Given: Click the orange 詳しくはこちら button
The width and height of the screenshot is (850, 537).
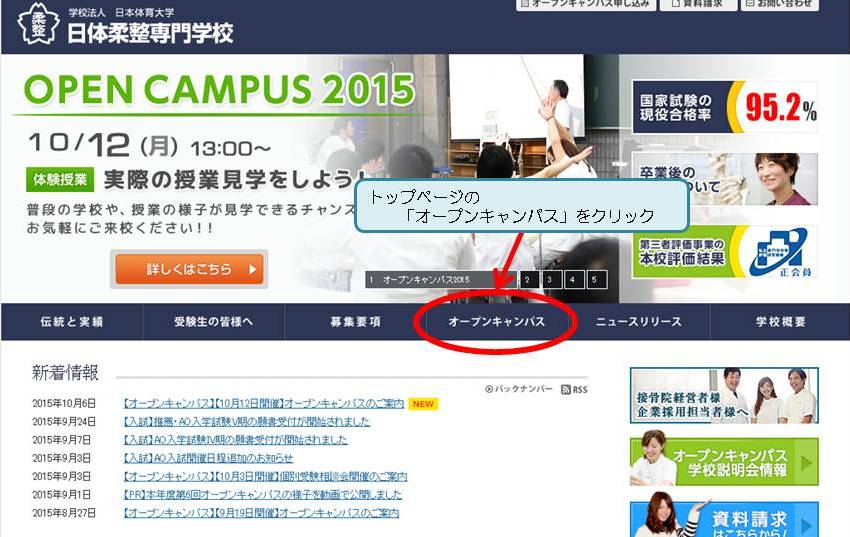Looking at the screenshot, I should point(189,269).
